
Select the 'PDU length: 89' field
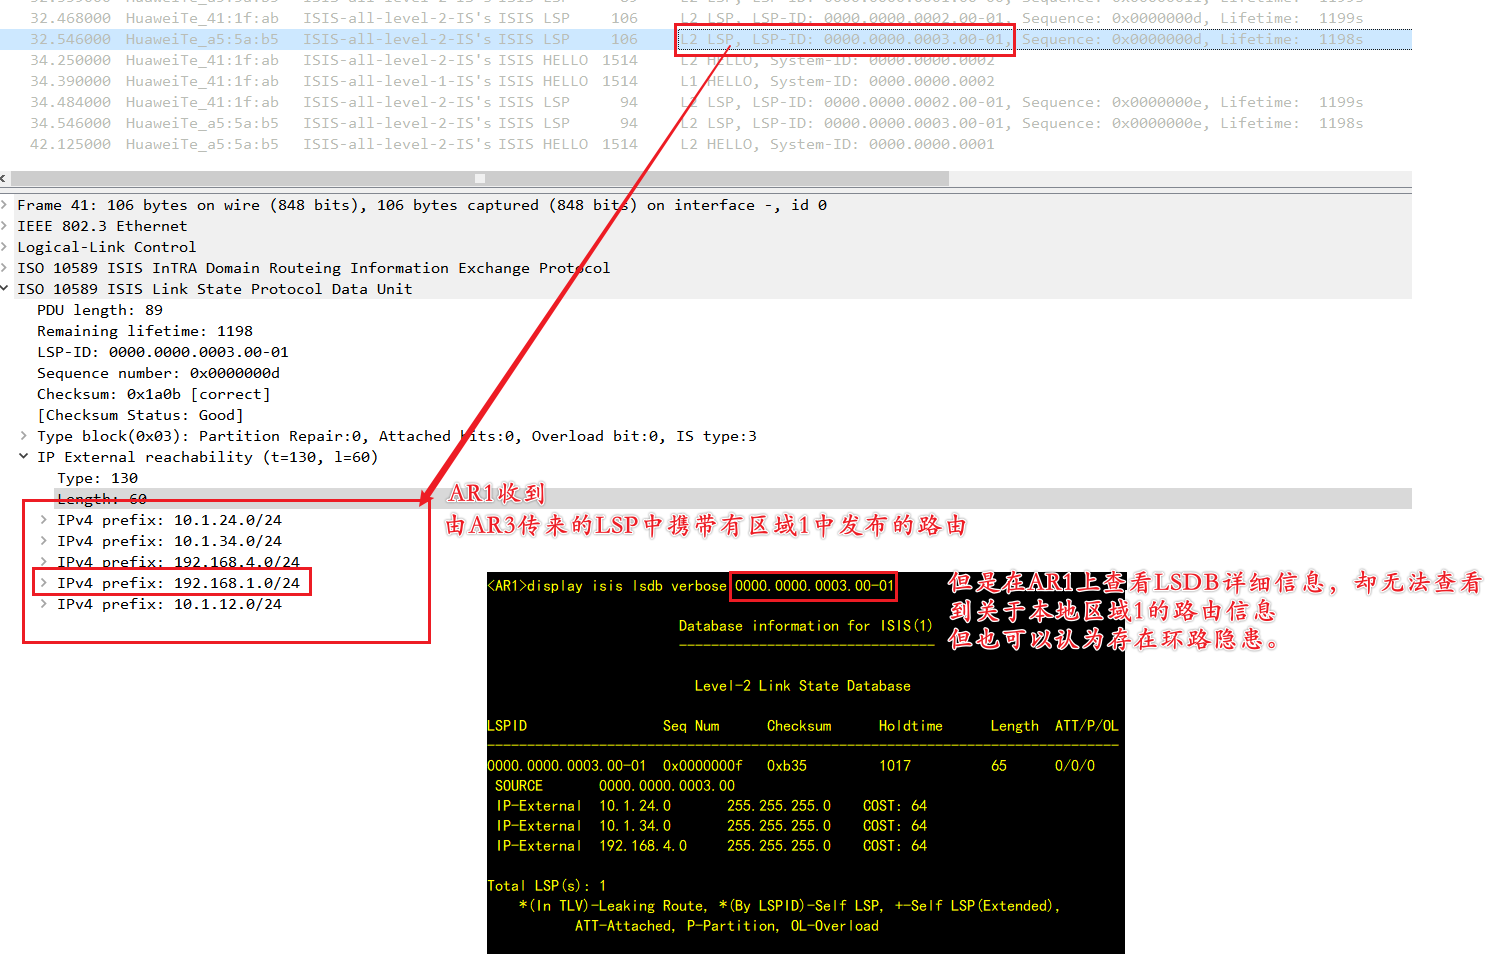[100, 310]
